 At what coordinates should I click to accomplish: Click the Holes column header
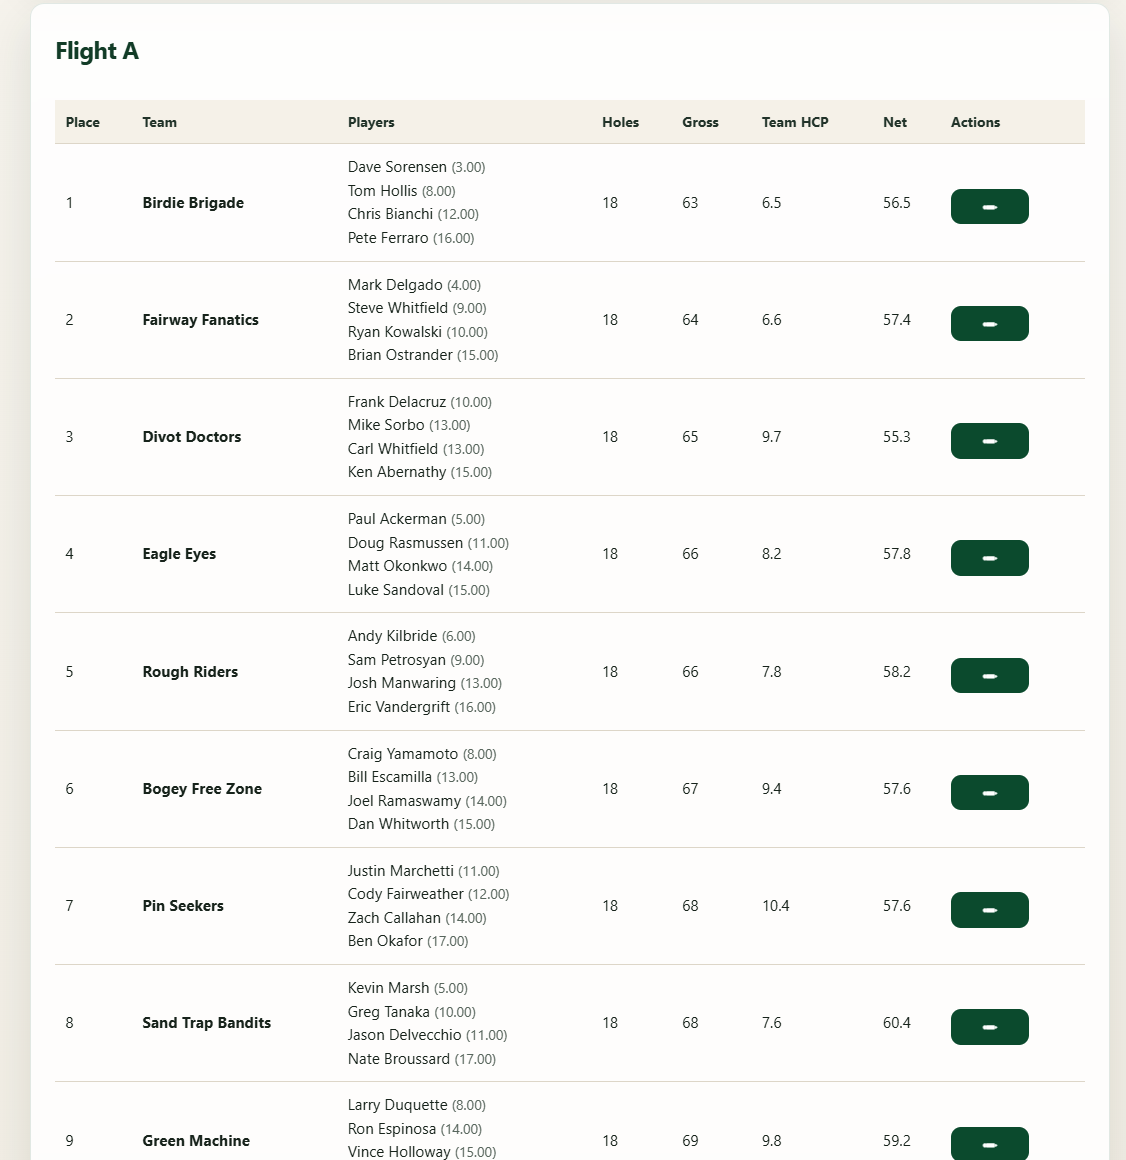621,122
